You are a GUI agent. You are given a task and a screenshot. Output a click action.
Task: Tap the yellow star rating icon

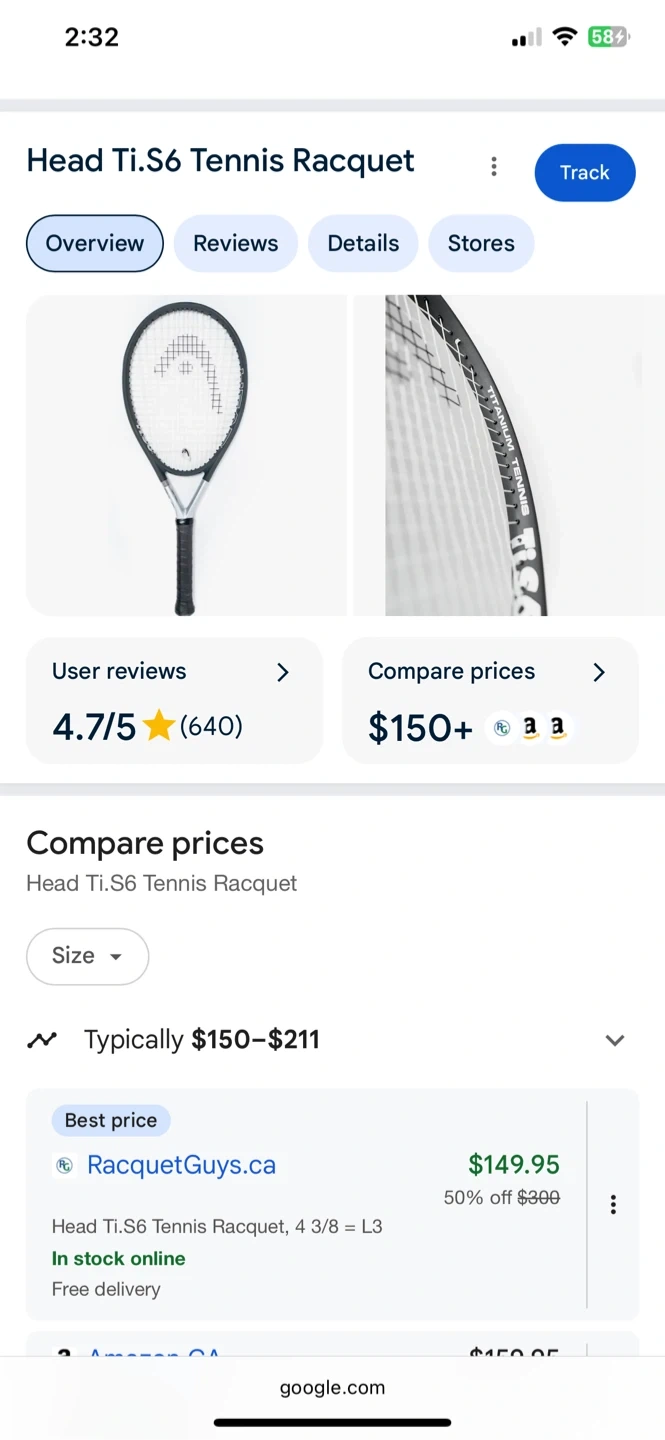pos(158,726)
